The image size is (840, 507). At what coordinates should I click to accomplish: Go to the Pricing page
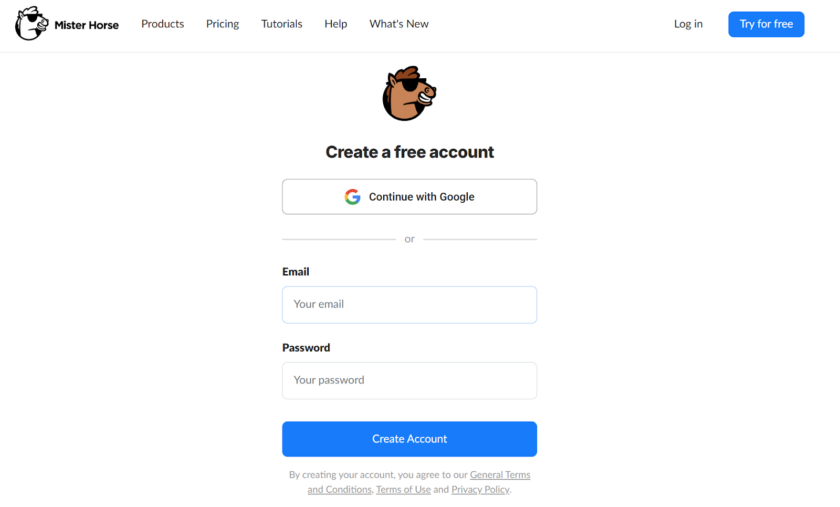222,24
